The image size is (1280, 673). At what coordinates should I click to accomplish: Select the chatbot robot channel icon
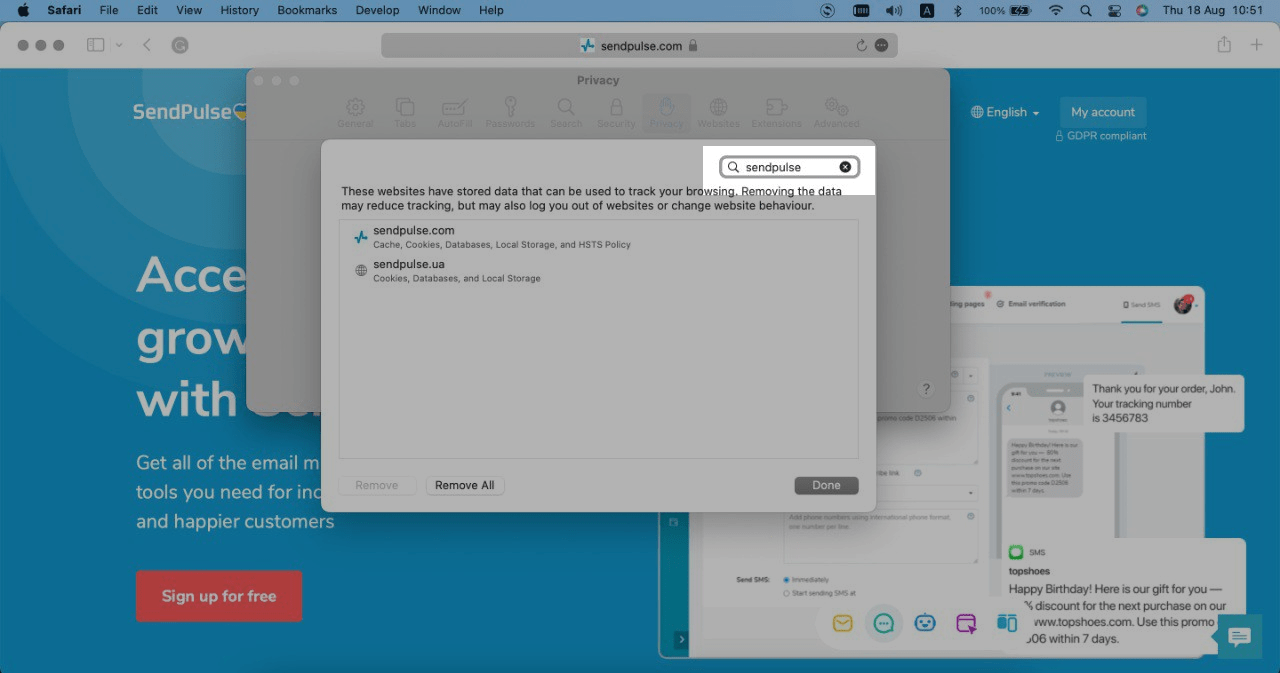point(925,623)
